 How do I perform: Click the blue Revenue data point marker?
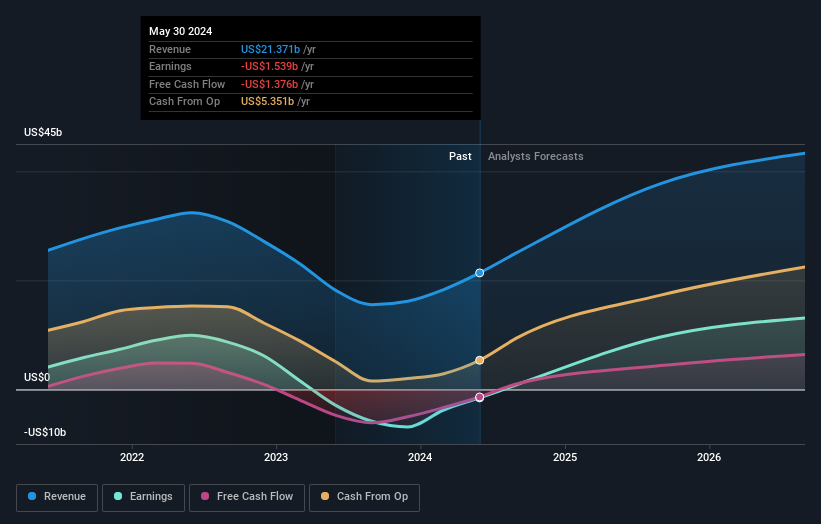click(x=480, y=273)
